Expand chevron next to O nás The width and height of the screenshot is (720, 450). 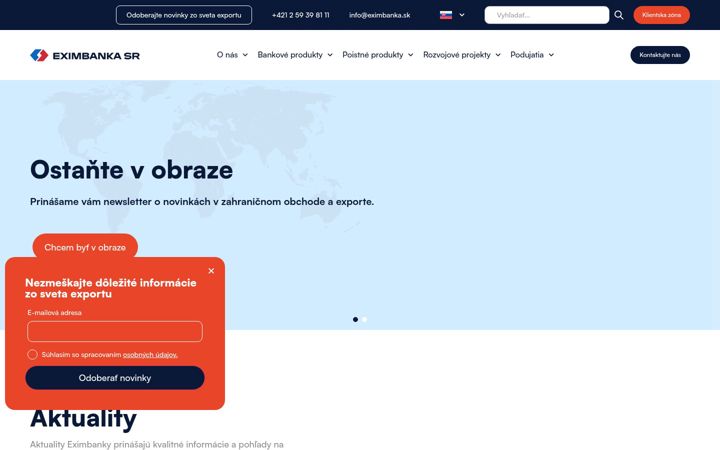[245, 55]
